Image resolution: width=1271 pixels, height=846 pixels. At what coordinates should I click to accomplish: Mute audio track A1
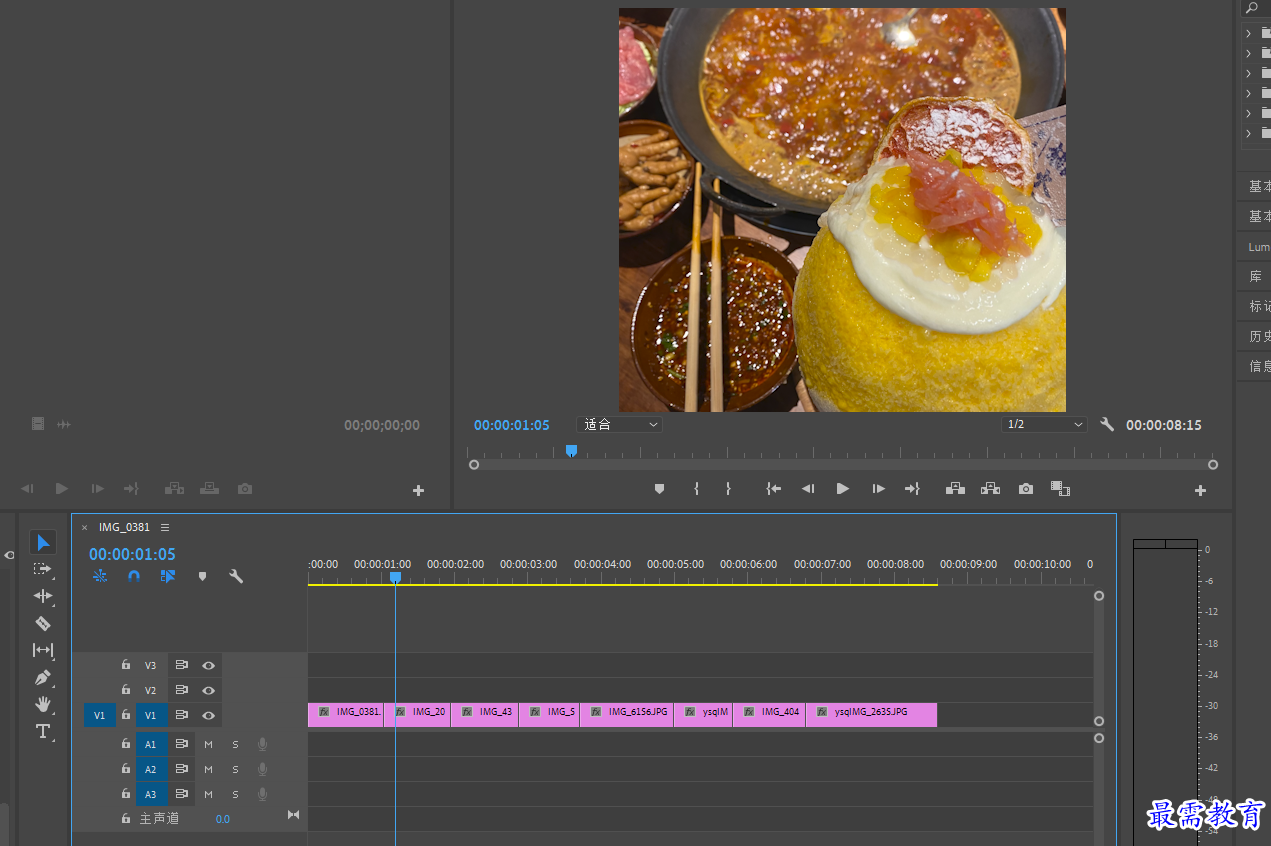pyautogui.click(x=208, y=744)
